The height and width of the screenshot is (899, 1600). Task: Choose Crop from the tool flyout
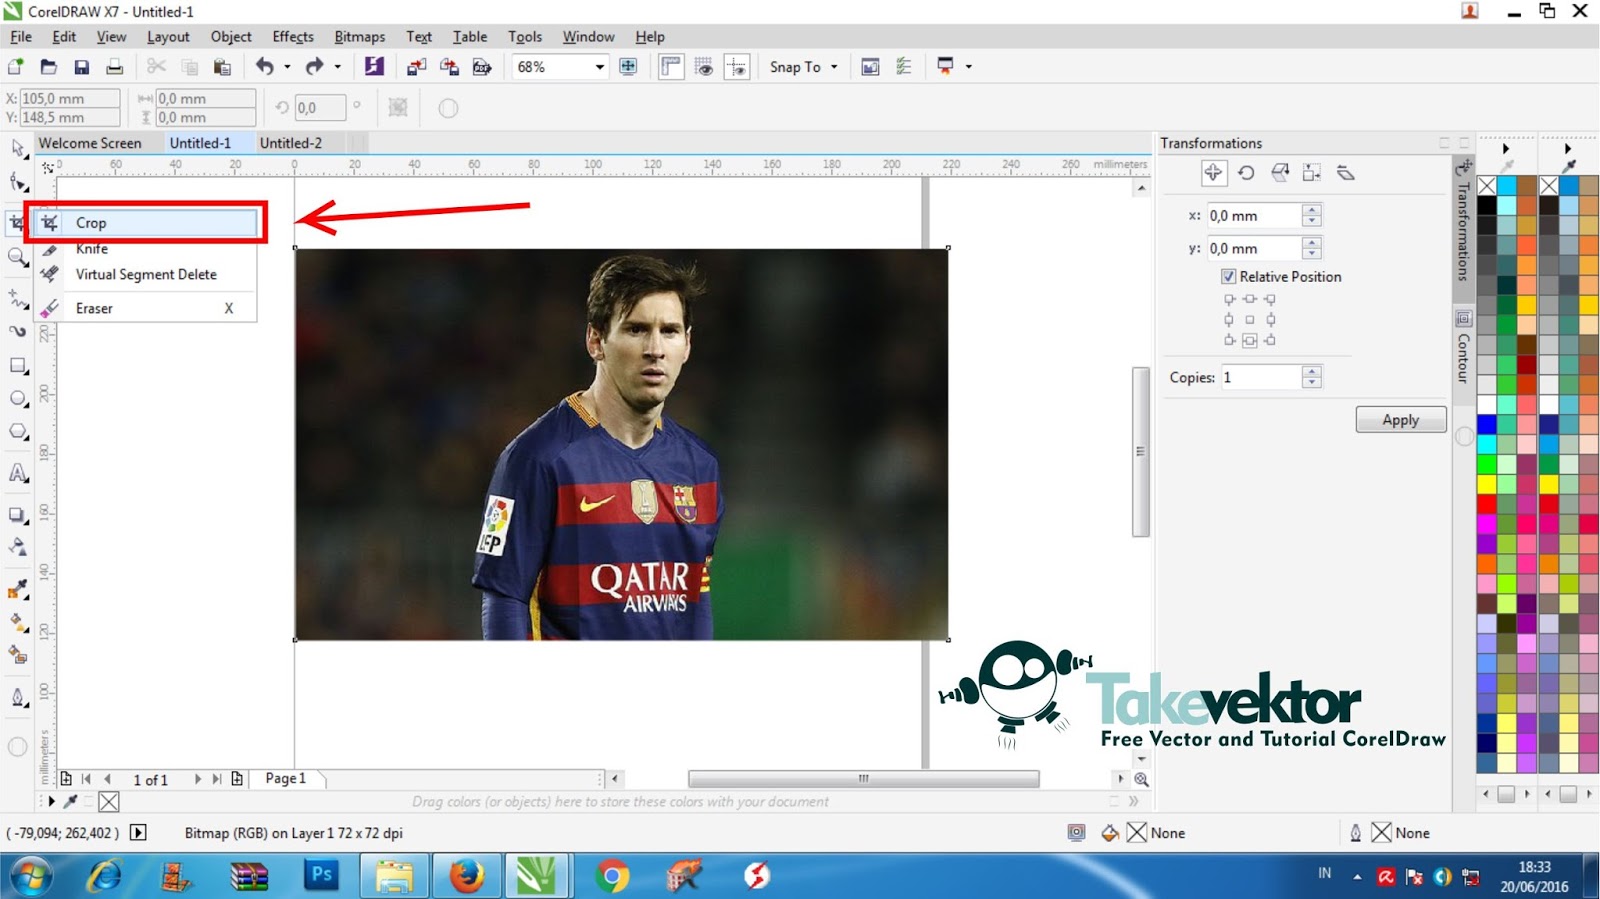click(146, 223)
